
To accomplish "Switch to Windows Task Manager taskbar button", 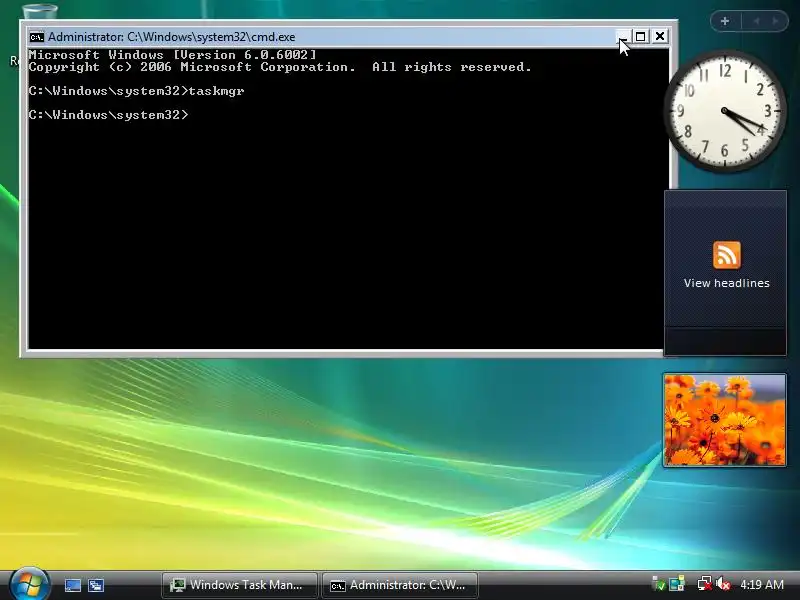I will point(239,585).
